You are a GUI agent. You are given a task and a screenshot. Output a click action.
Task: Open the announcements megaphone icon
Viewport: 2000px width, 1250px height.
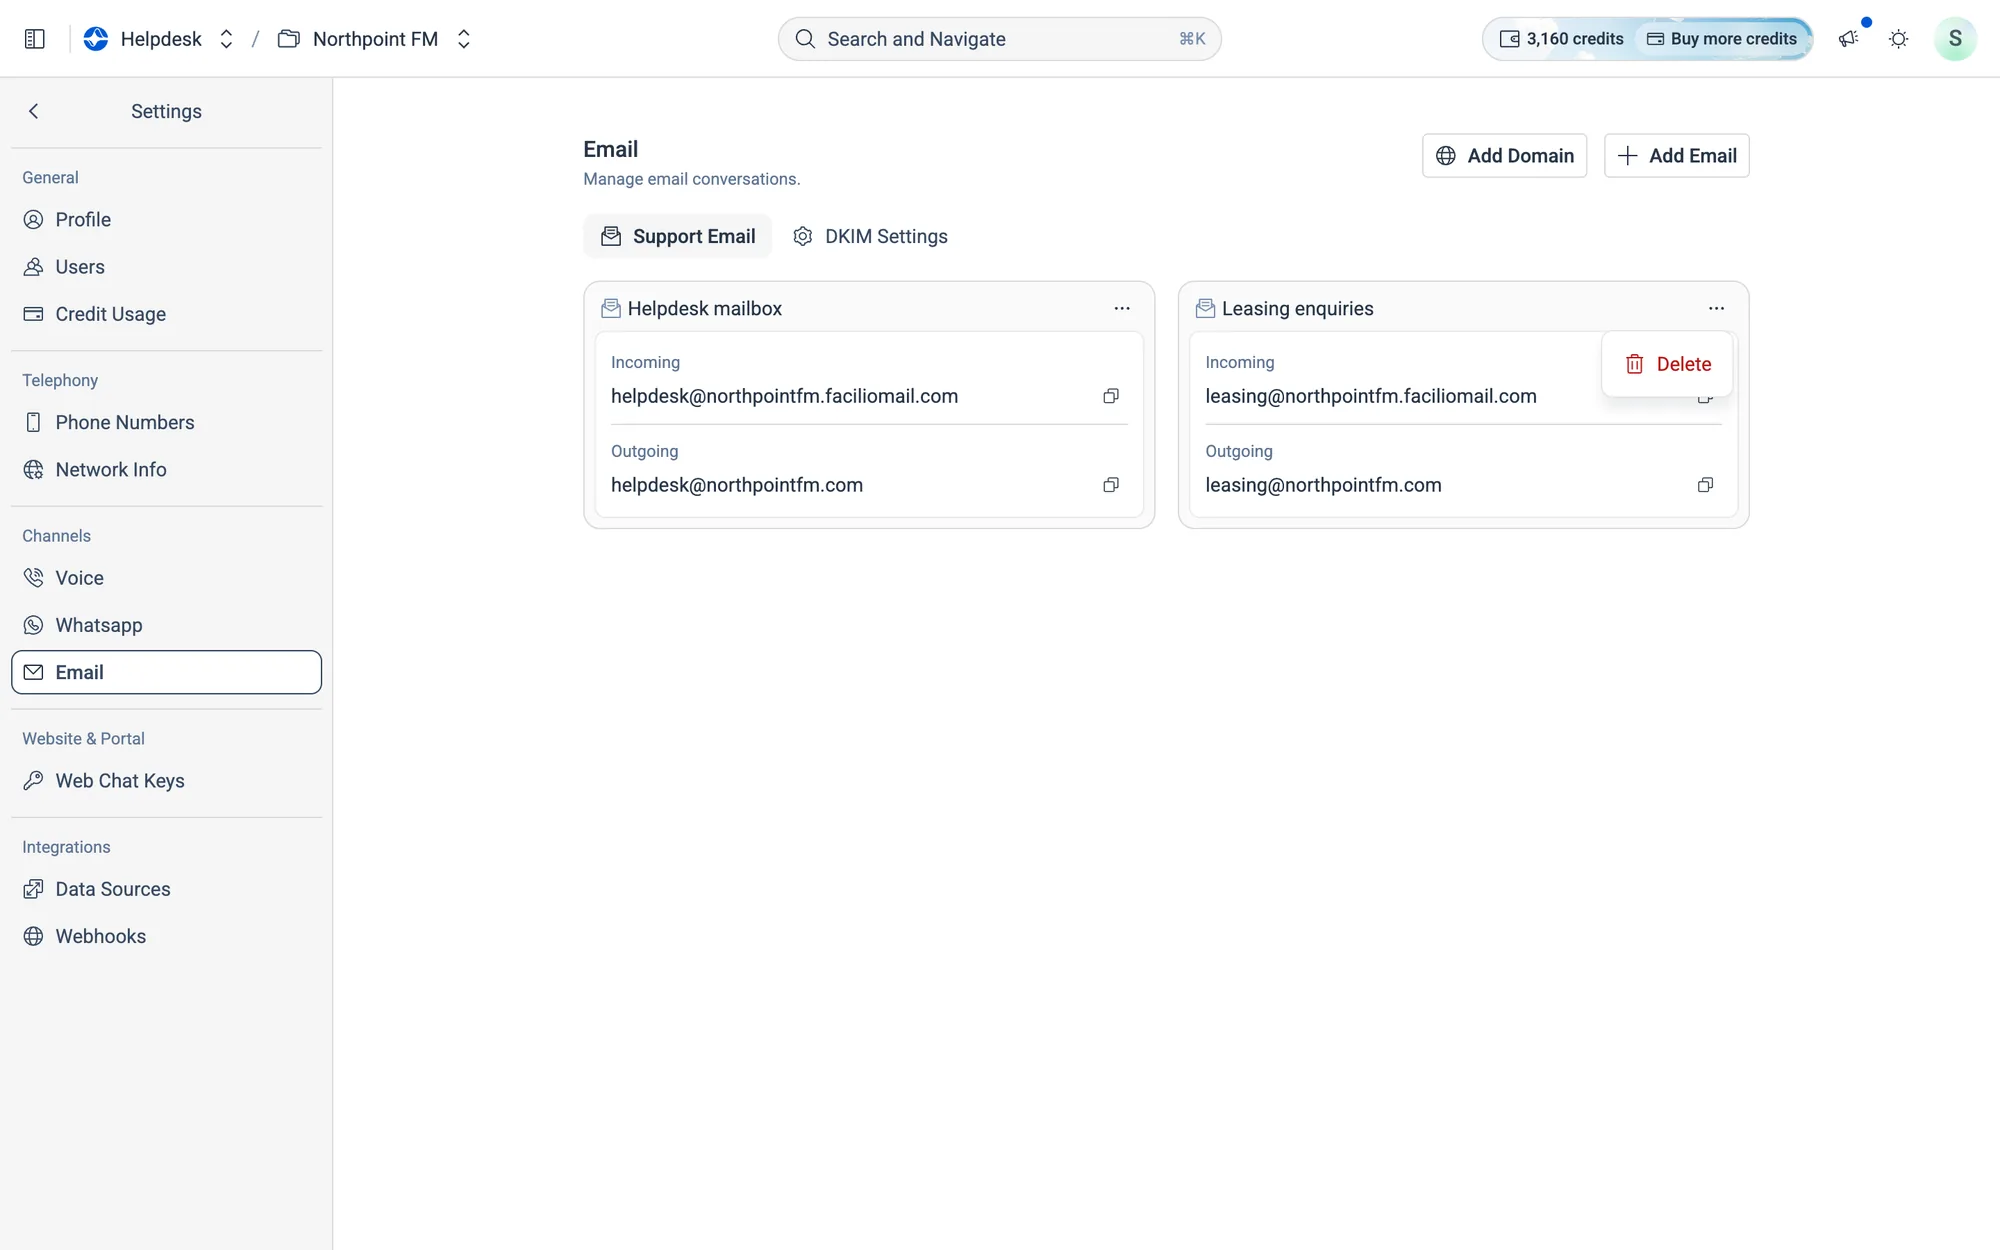click(1848, 39)
